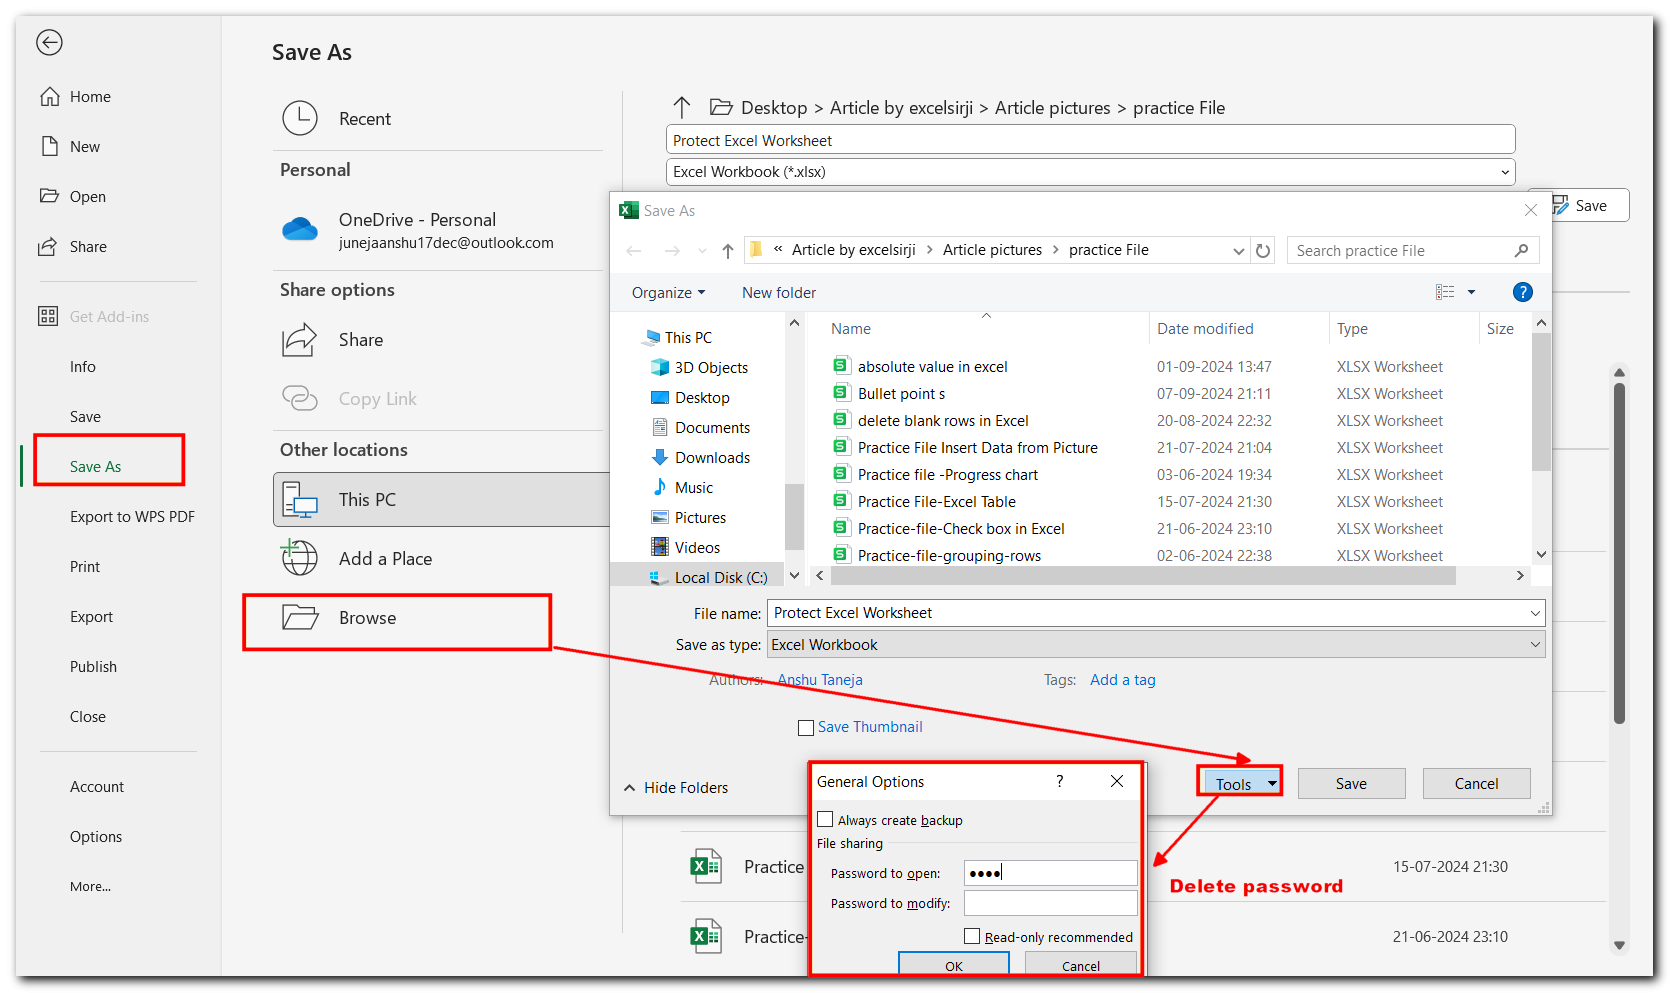Image resolution: width=1670 pixels, height=993 pixels.
Task: Select Export to WPS PDF in sidebar
Action: [132, 517]
